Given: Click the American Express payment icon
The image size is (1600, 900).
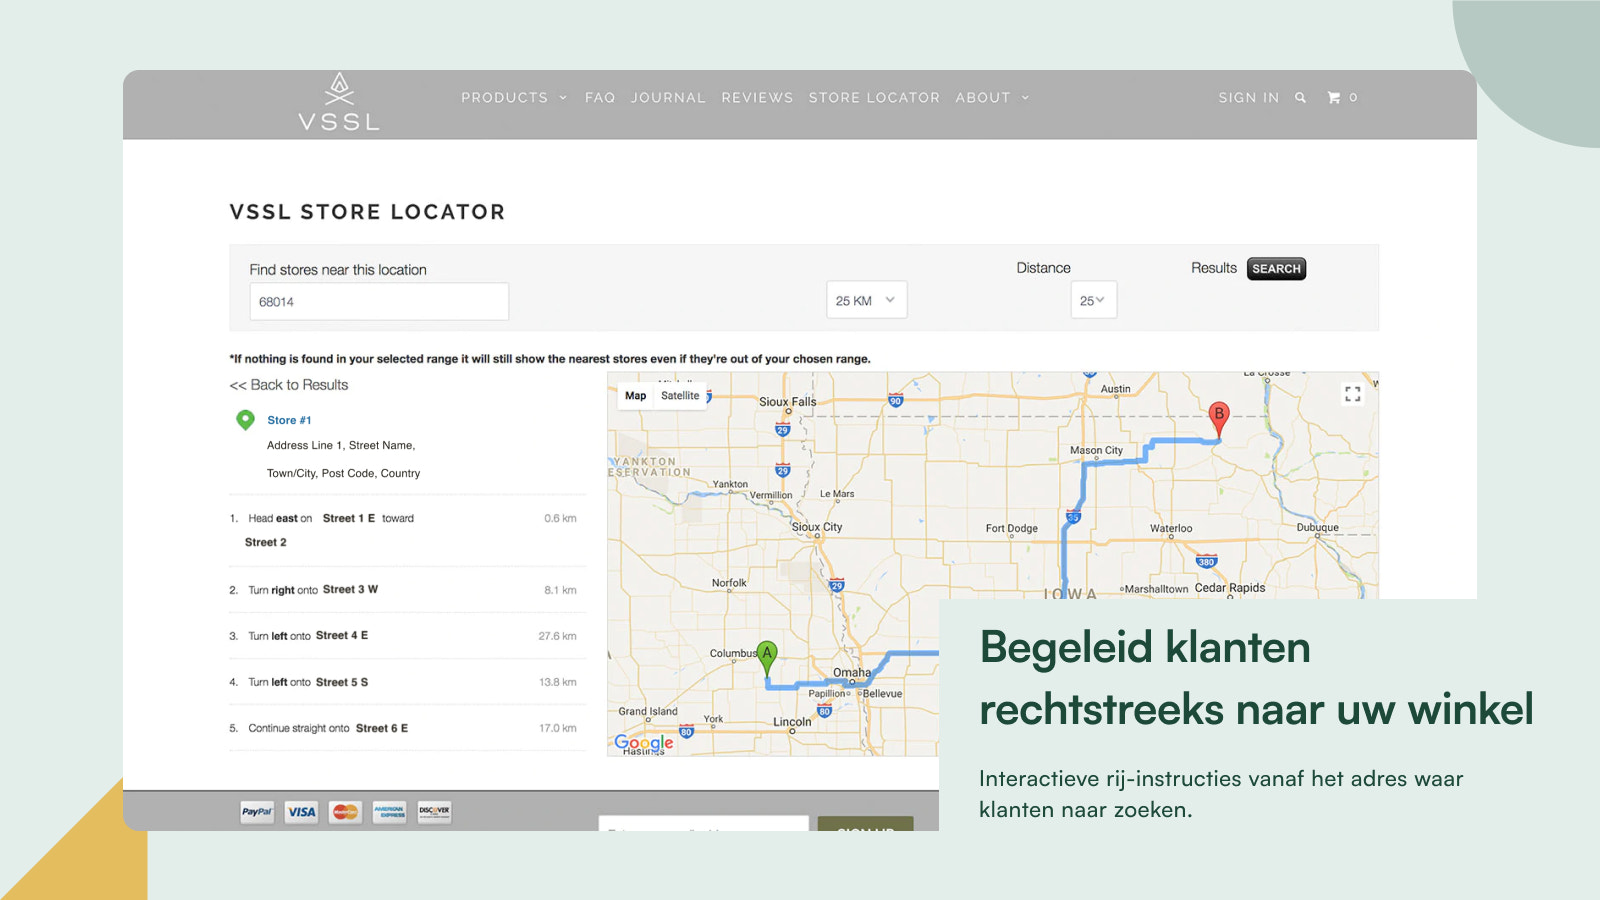Looking at the screenshot, I should [389, 812].
